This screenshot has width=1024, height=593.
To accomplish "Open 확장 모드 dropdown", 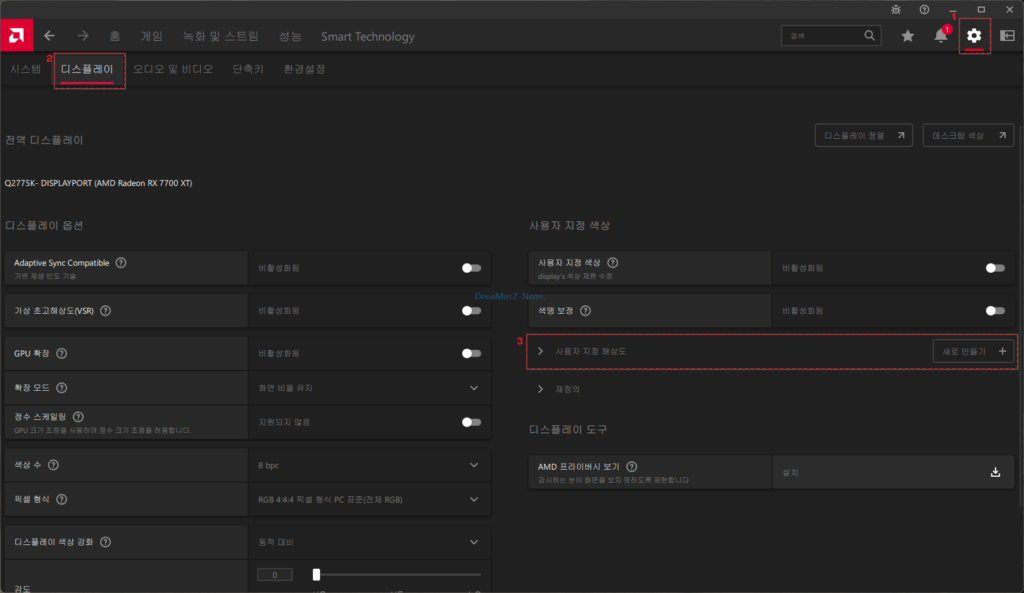I will [369, 388].
